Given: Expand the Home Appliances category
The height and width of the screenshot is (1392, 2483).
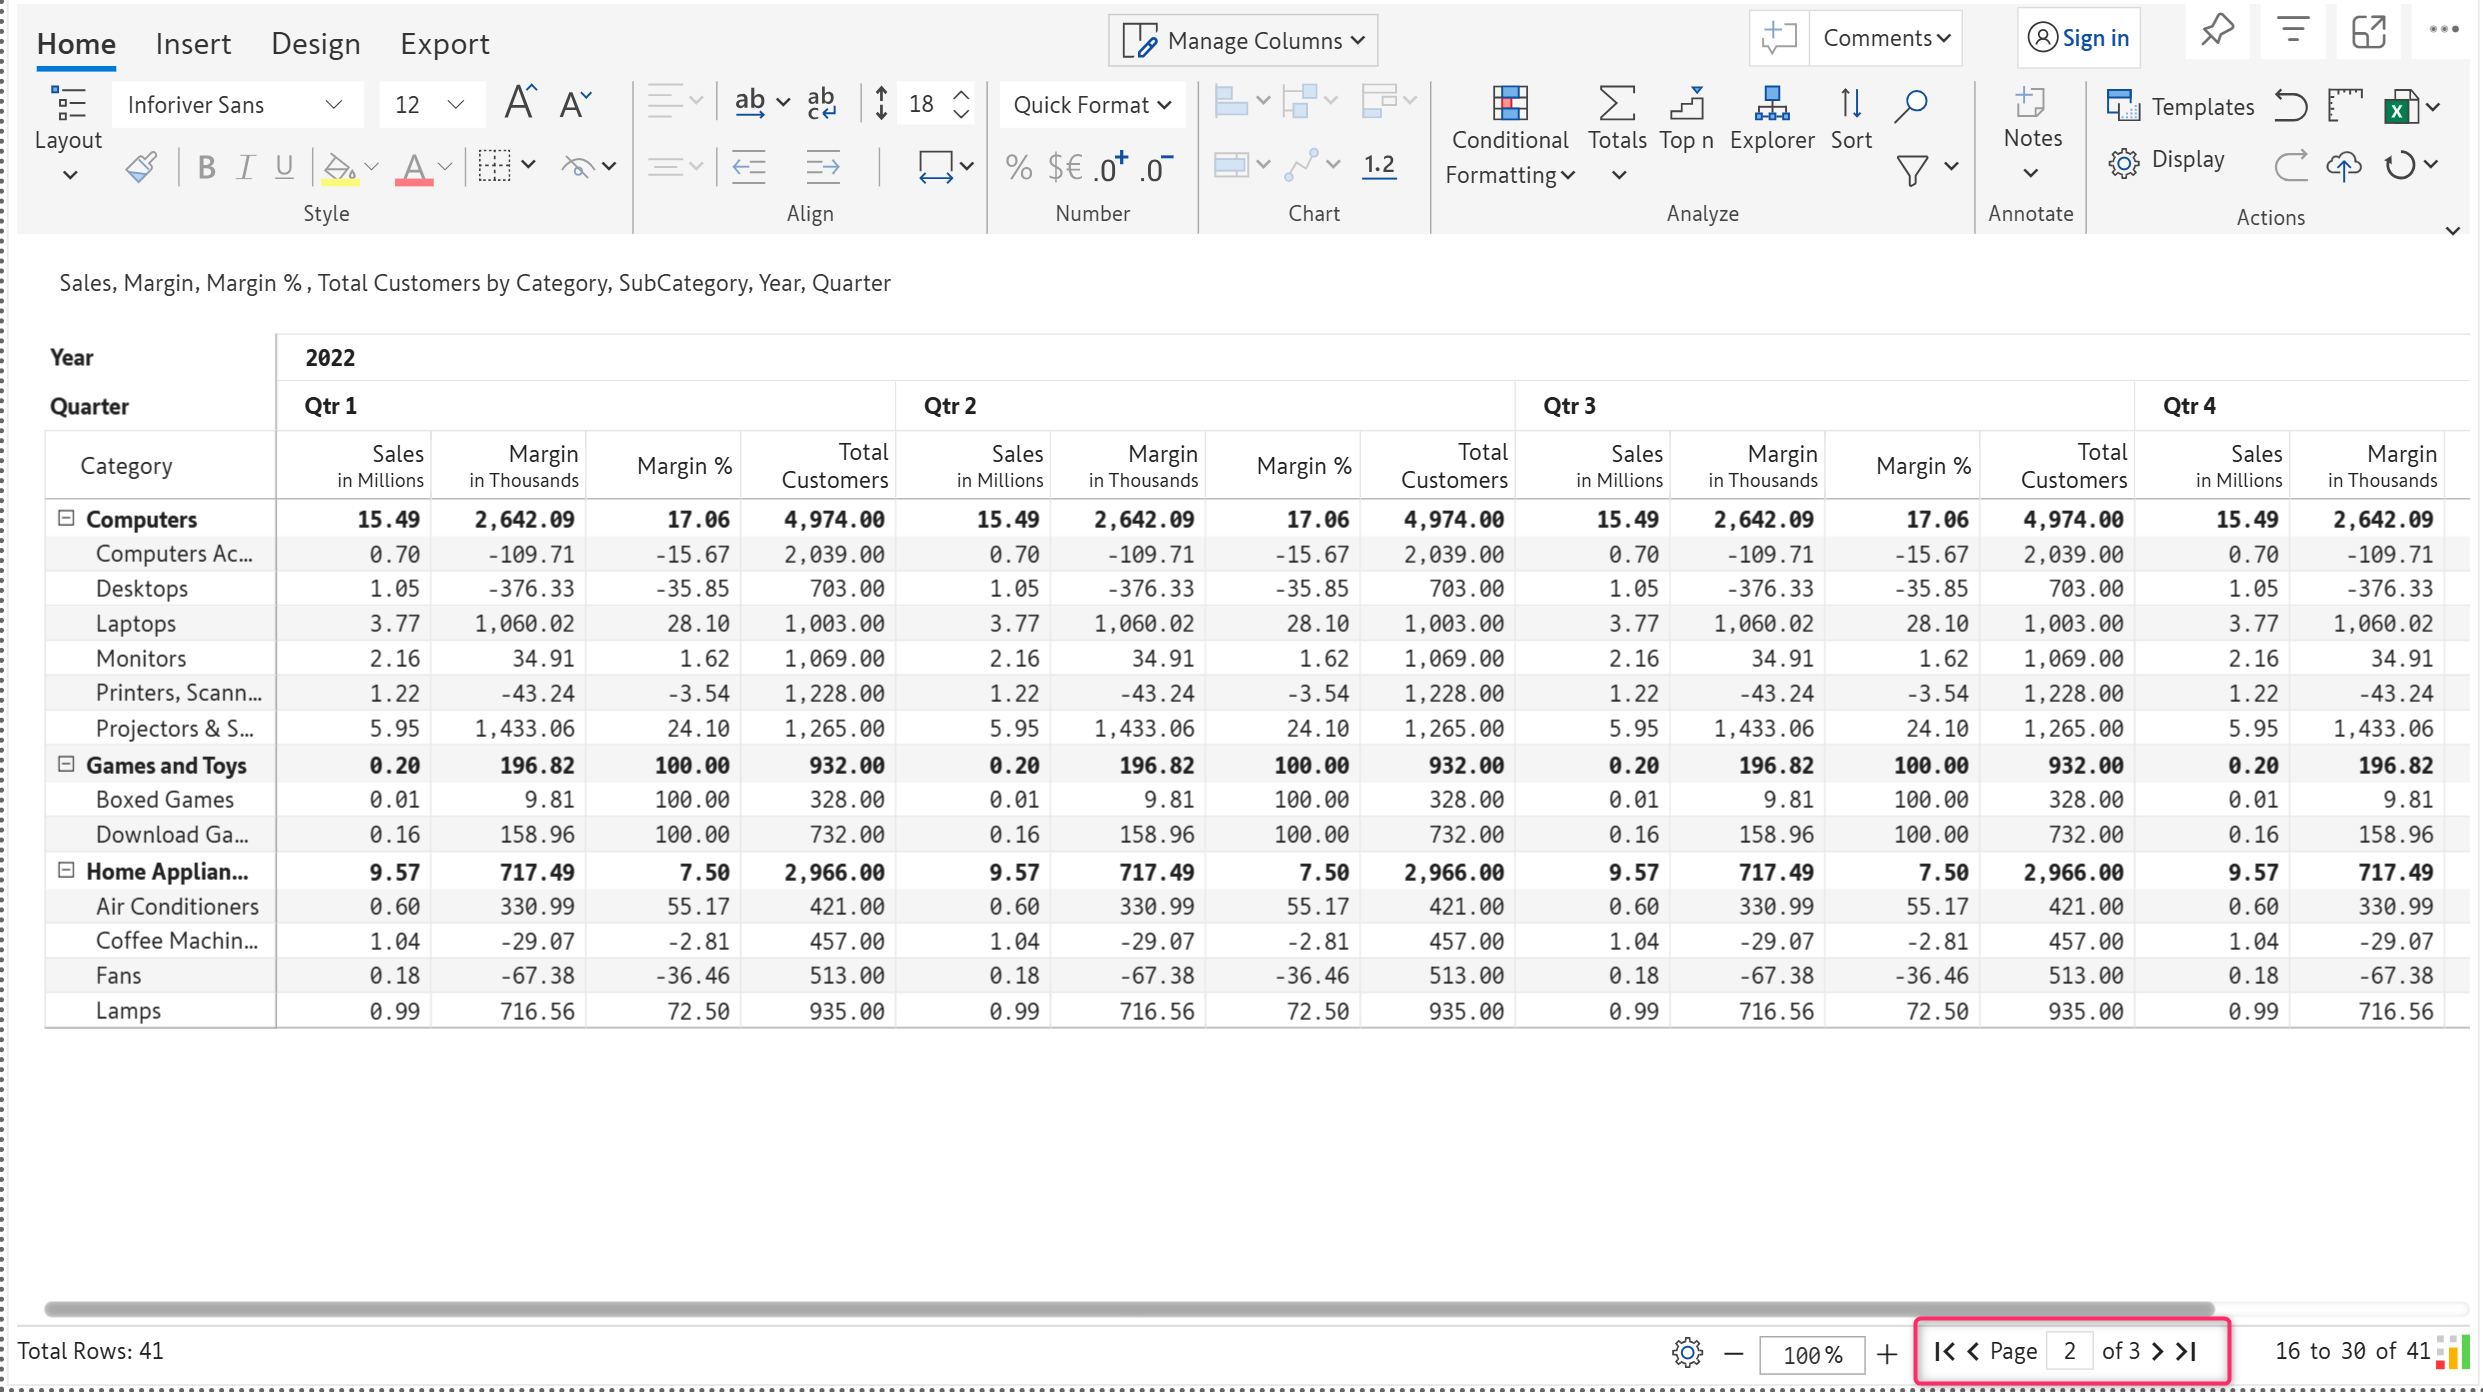Looking at the screenshot, I should pos(65,870).
